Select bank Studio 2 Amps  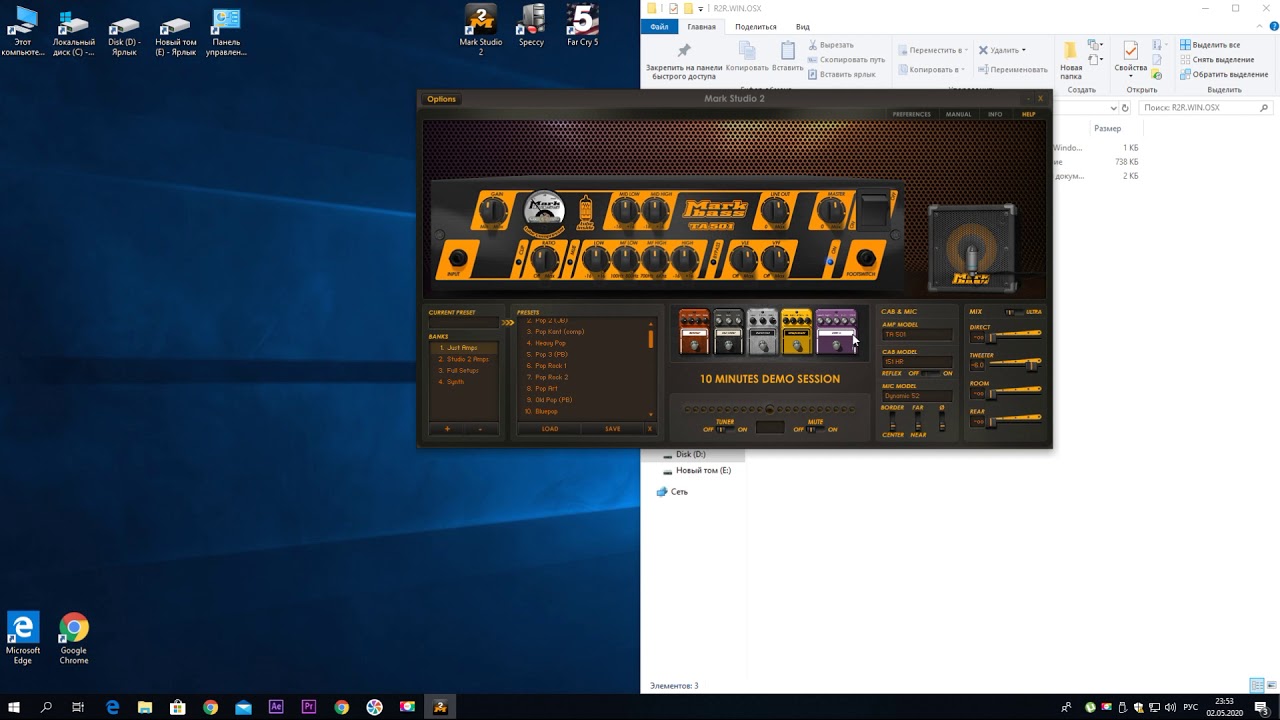466,359
